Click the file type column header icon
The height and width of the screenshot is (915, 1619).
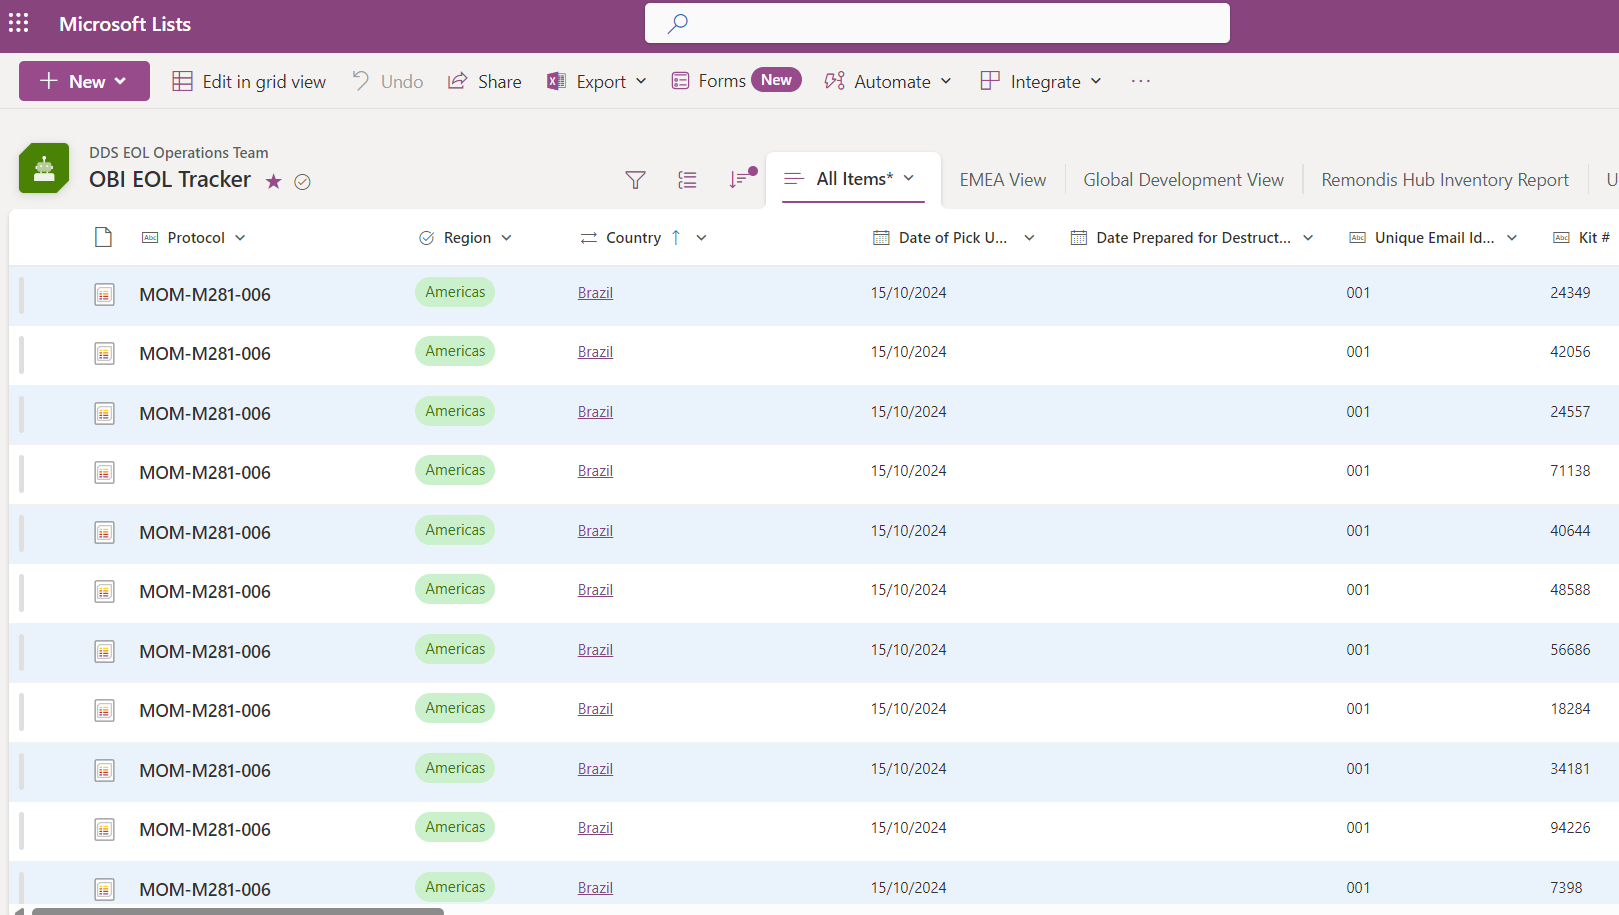(103, 237)
